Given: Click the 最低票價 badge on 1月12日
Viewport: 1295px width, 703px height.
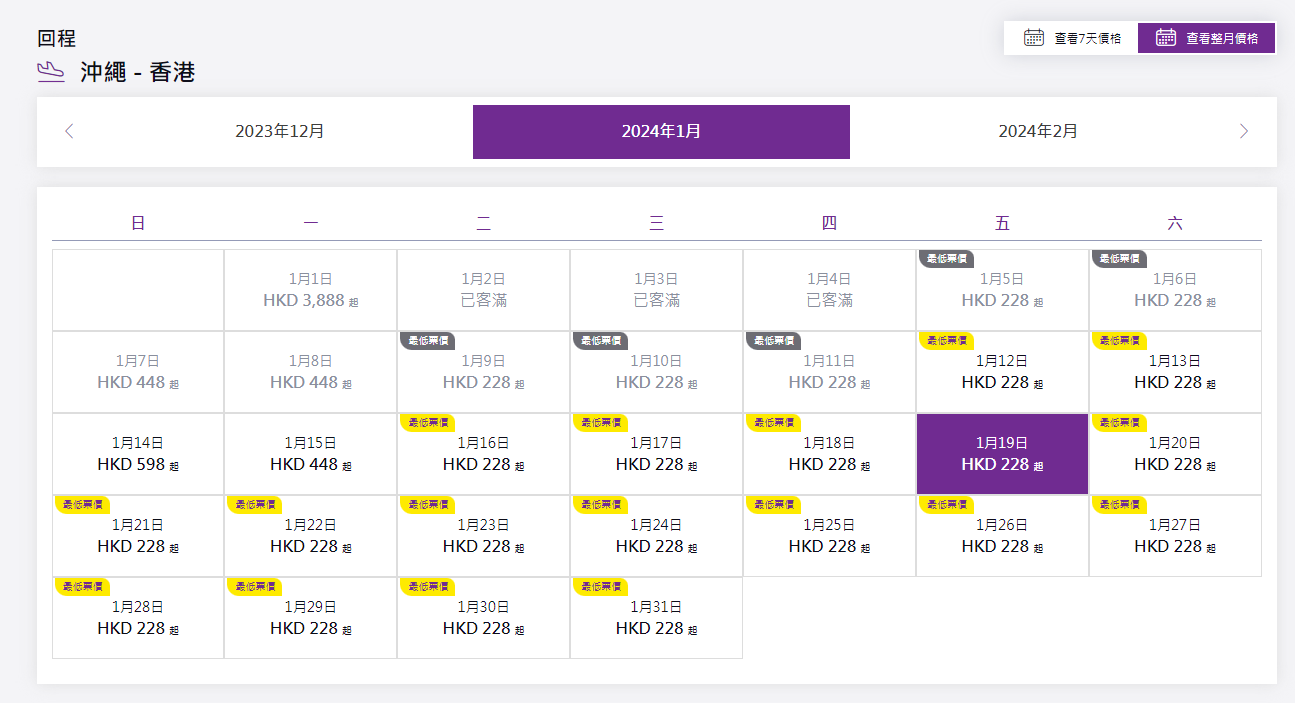Looking at the screenshot, I should 945,341.
